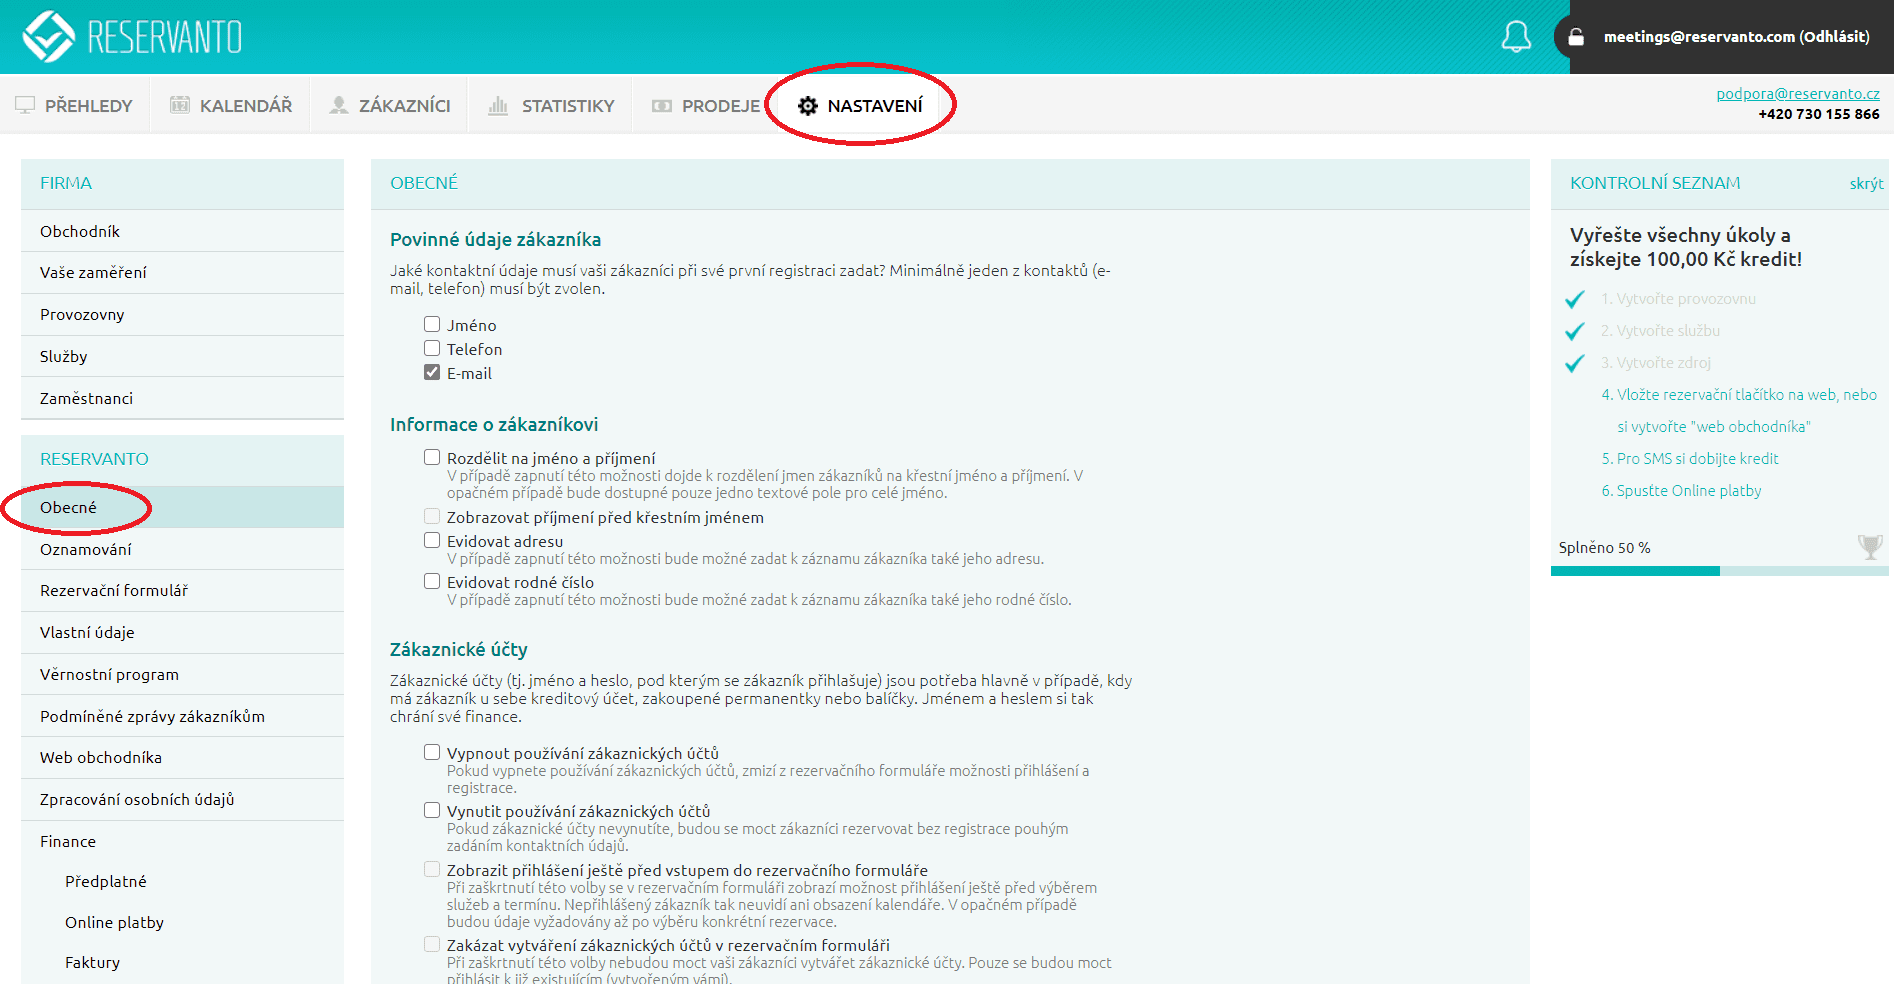Toggle Evidovat adresu option

coord(432,540)
